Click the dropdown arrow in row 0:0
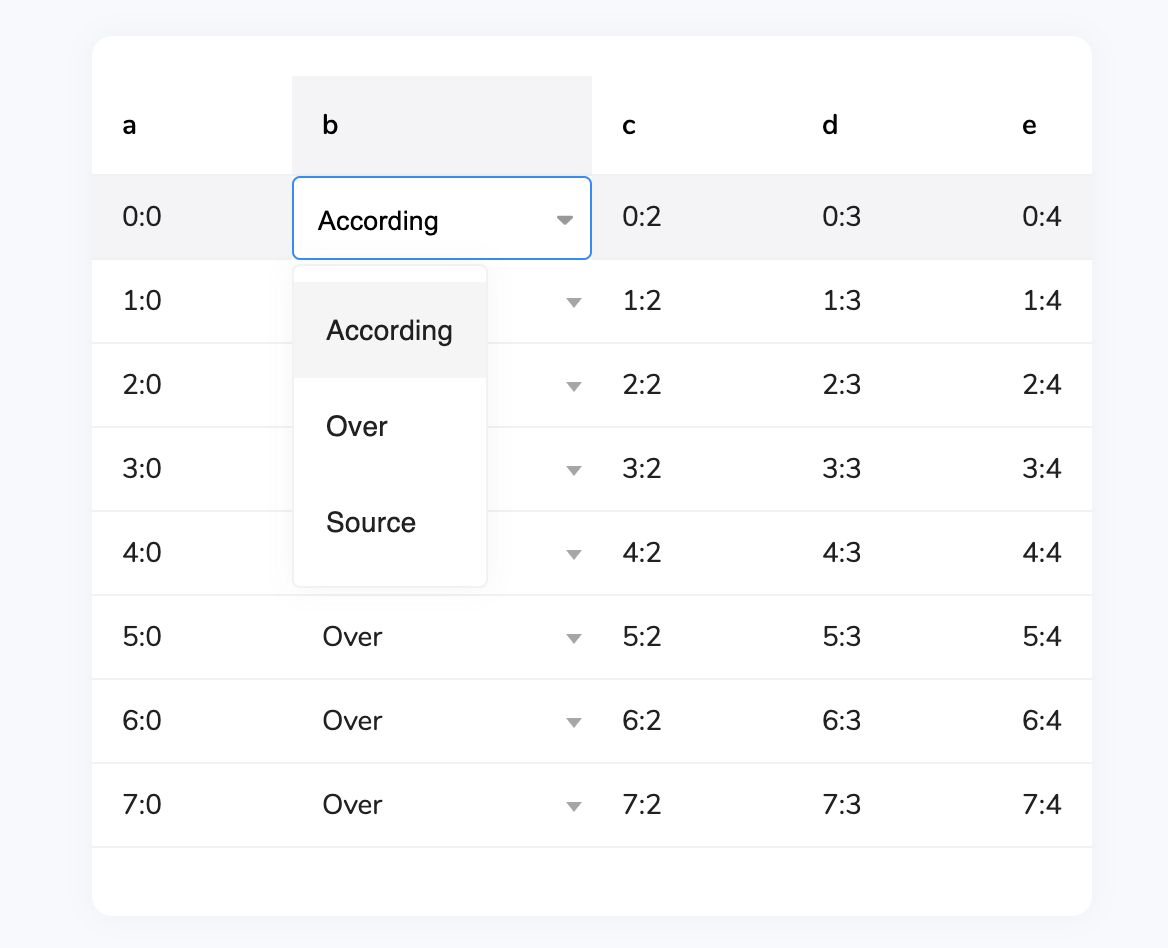This screenshot has width=1168, height=948. coord(565,220)
